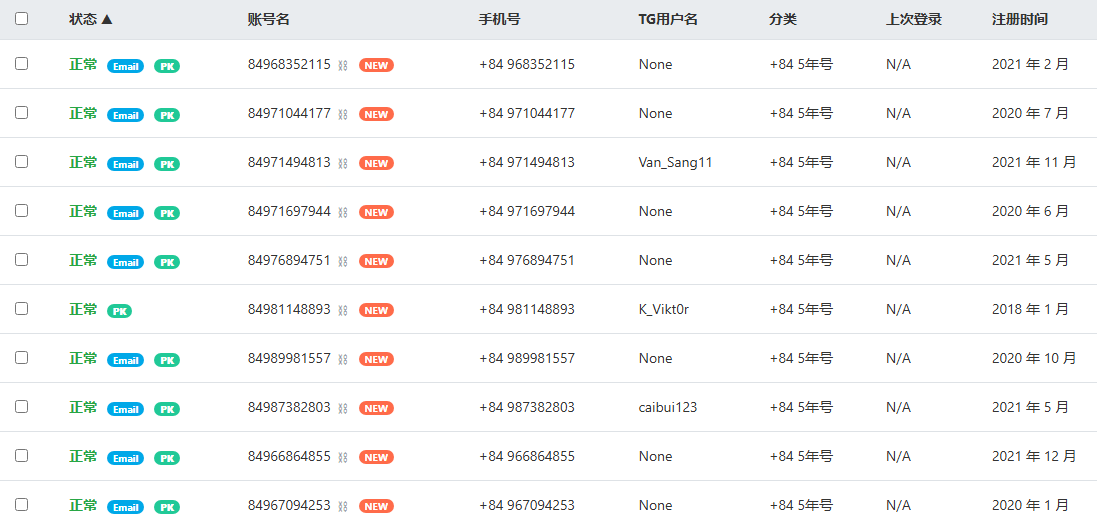Click link icon next to 84968352115
This screenshot has width=1097, height=528.
(343, 65)
